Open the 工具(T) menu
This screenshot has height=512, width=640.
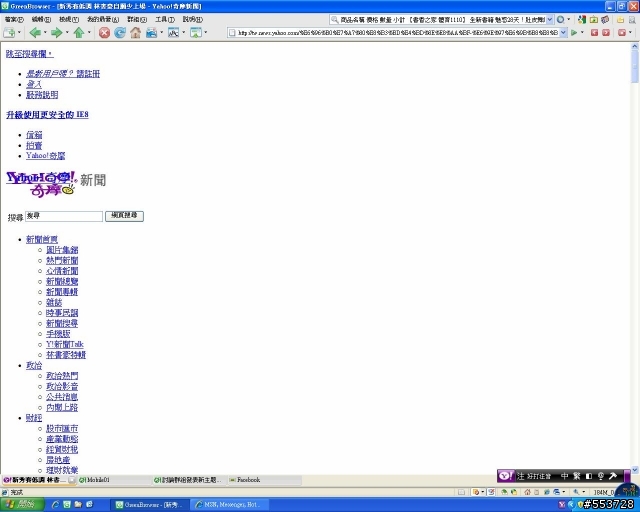point(164,19)
